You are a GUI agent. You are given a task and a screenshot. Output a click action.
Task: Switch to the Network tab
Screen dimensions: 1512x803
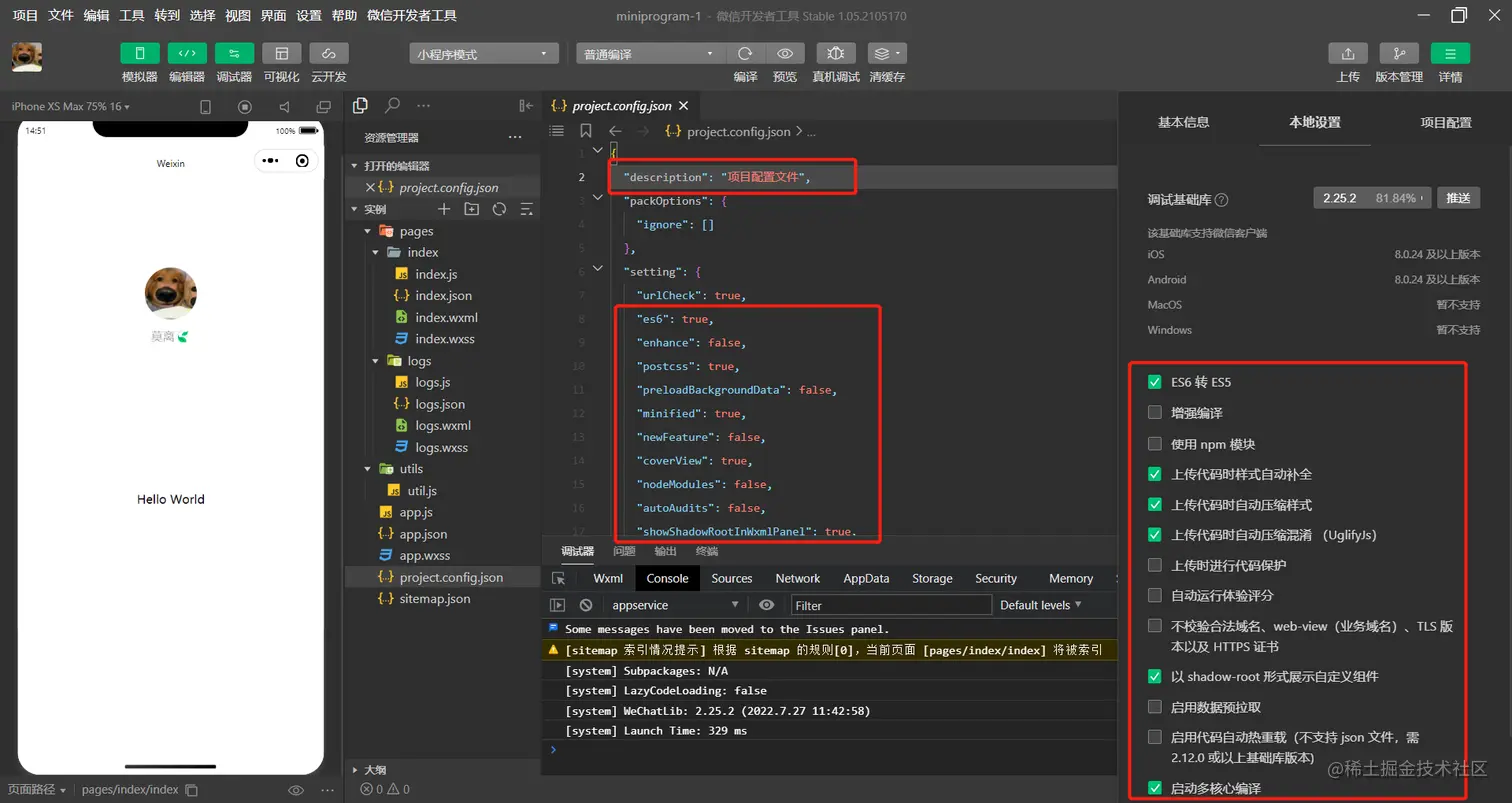click(x=798, y=578)
